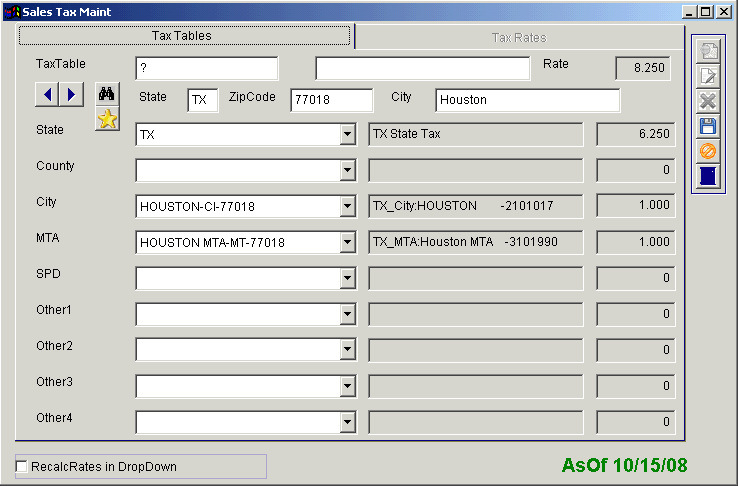Image resolution: width=738 pixels, height=486 pixels.
Task: Click the orange cancel circle icon
Action: (708, 151)
